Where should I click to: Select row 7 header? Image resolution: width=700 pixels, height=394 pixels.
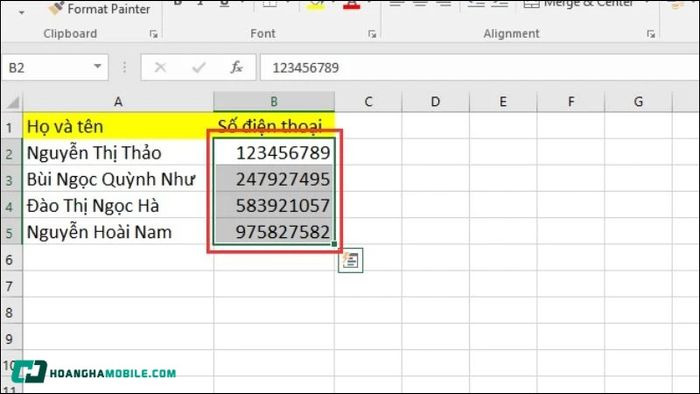click(12, 285)
